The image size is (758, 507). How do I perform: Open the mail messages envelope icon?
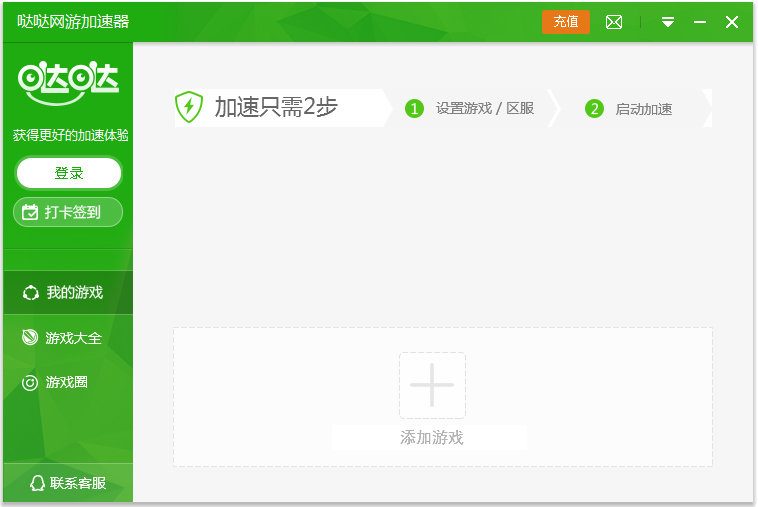click(x=614, y=22)
